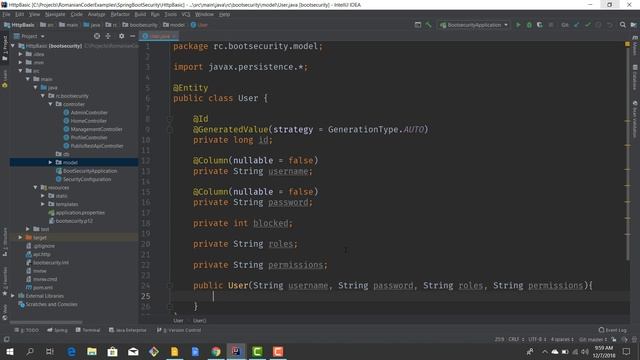640x360 pixels.
Task: Open Camtasia green C taskbar icon
Action: click(257, 351)
